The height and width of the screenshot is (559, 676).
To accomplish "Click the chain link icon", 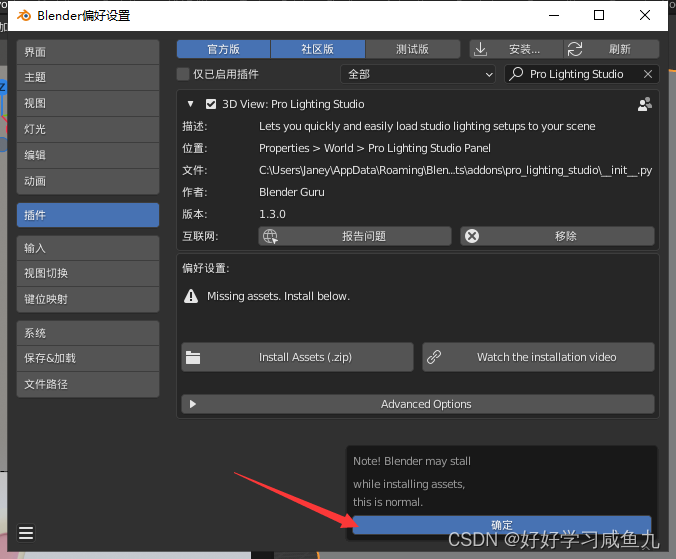I will pyautogui.click(x=434, y=357).
